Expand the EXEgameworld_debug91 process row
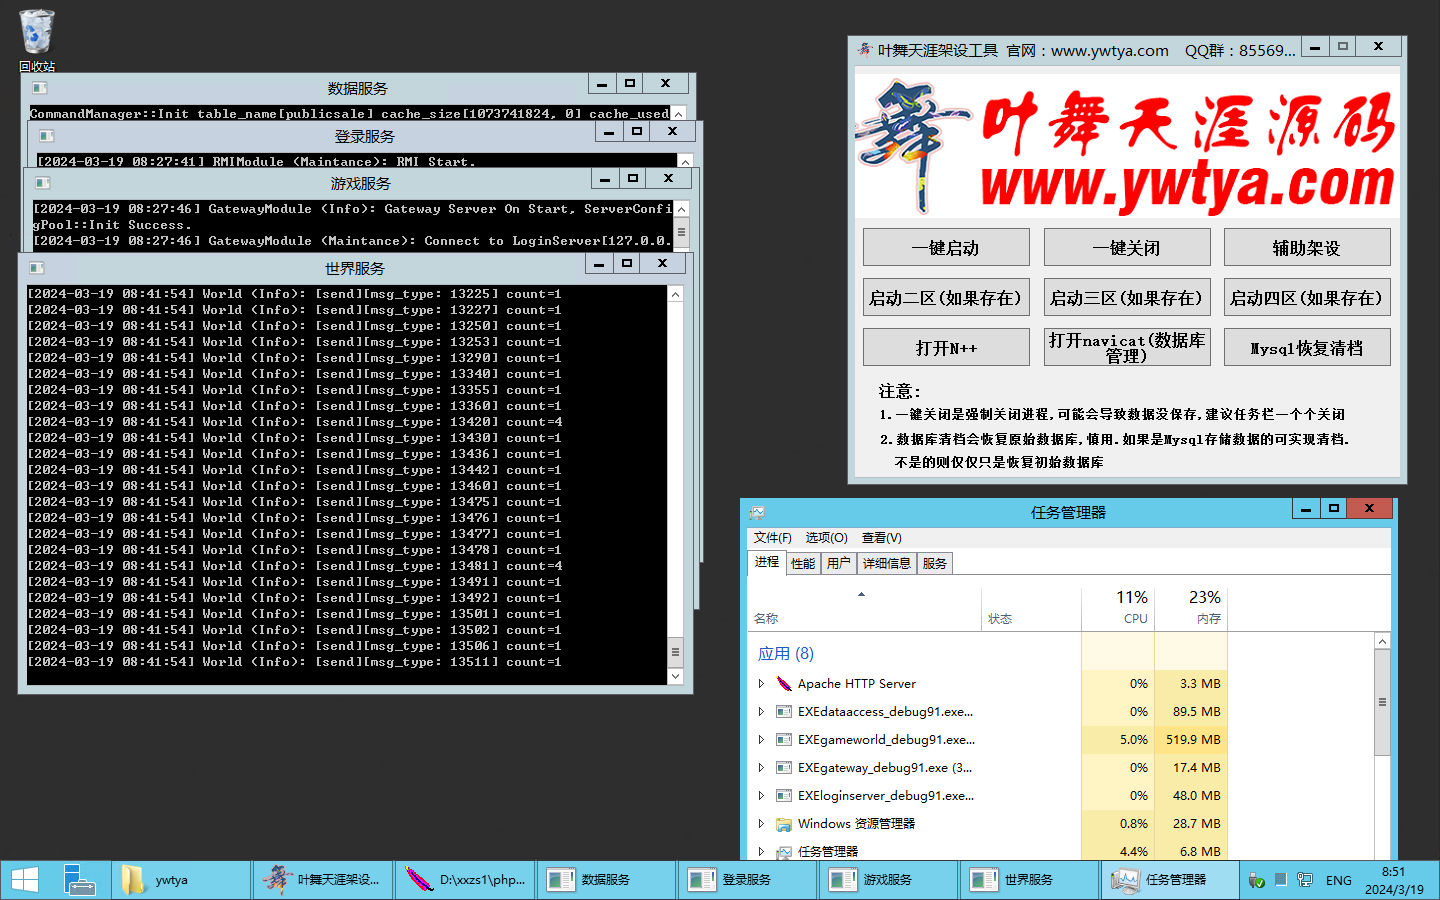Screen dimensions: 1440x900 point(761,740)
